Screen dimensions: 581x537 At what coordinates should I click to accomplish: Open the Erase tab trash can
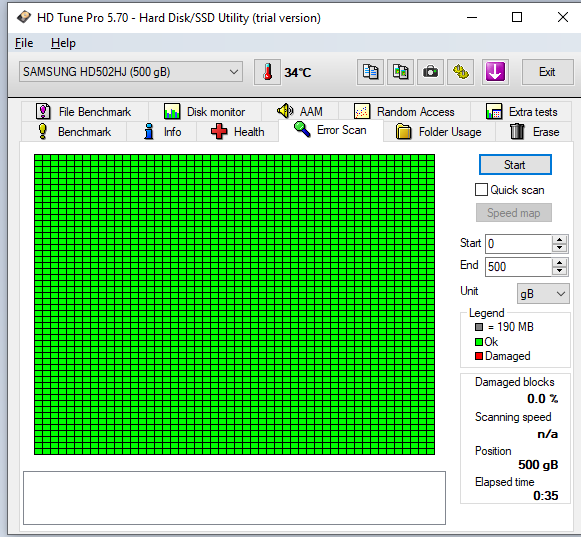[x=534, y=132]
